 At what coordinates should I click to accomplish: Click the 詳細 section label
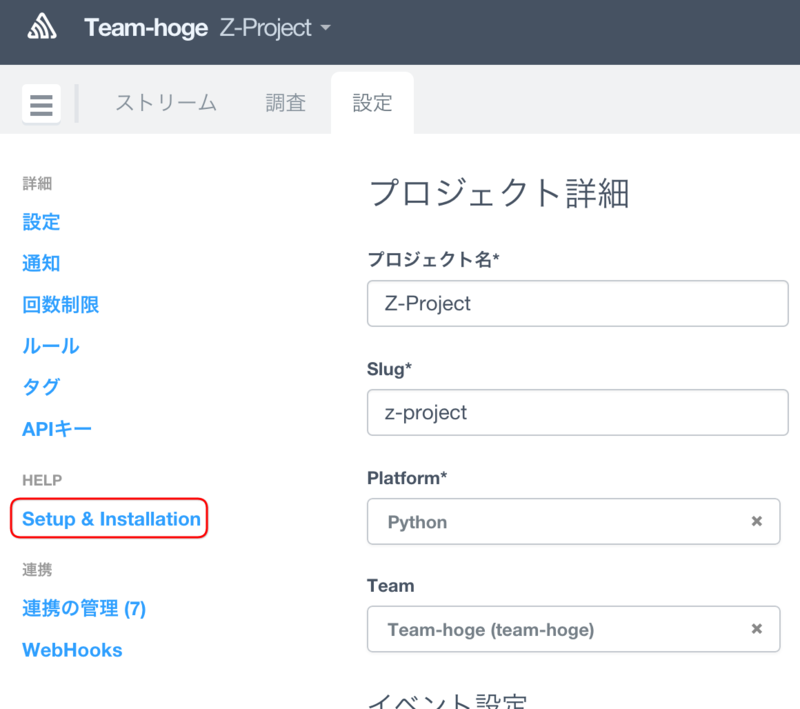pos(37,184)
